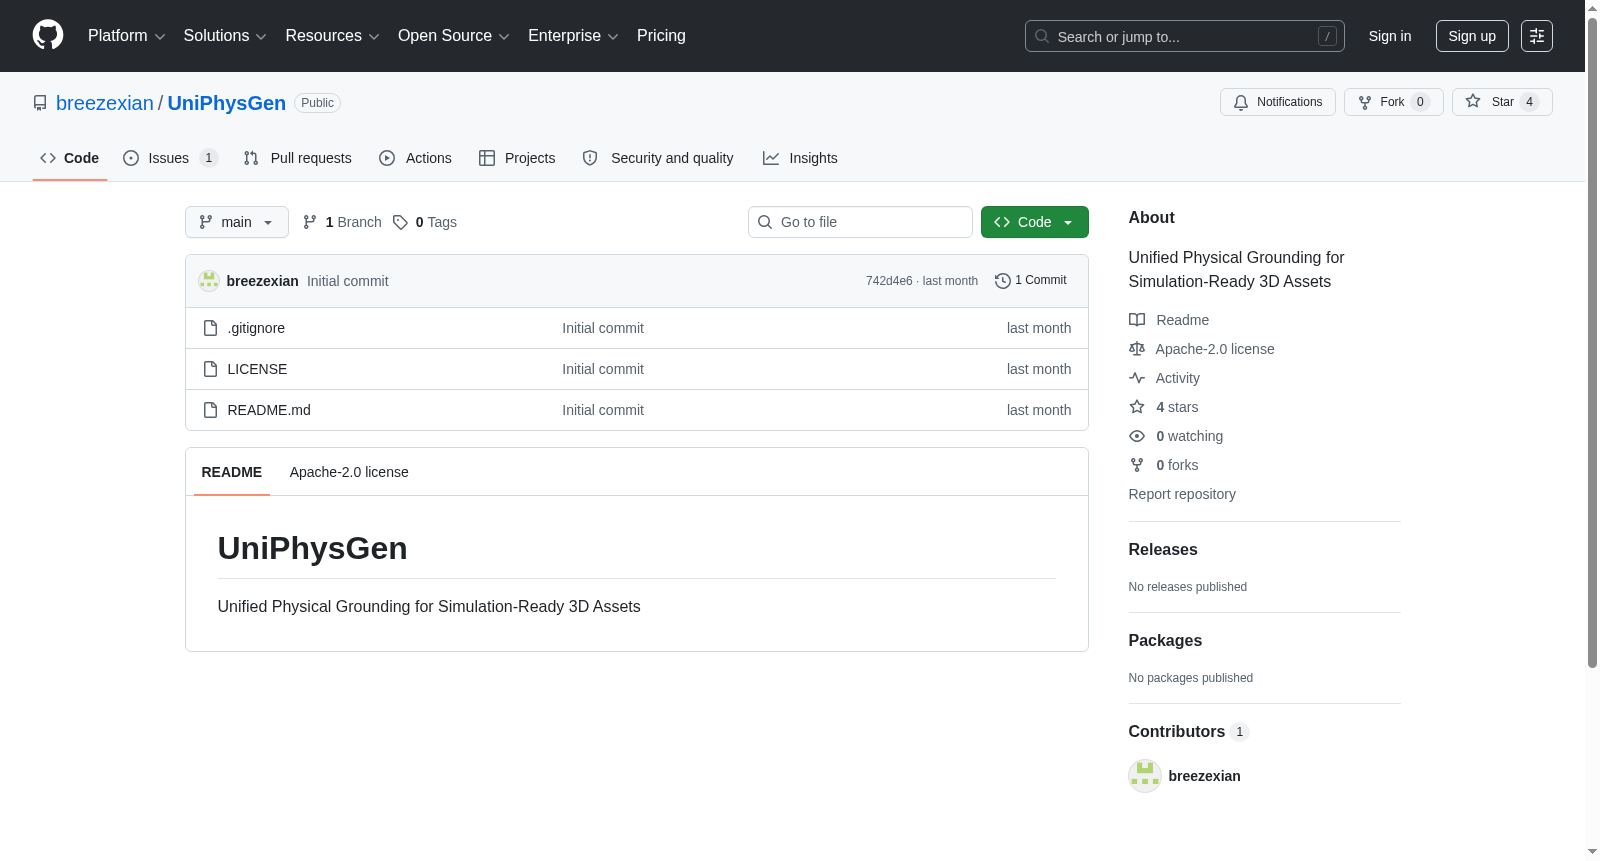The height and width of the screenshot is (861, 1600).
Task: Switch to the Issues tab
Action: (170, 158)
